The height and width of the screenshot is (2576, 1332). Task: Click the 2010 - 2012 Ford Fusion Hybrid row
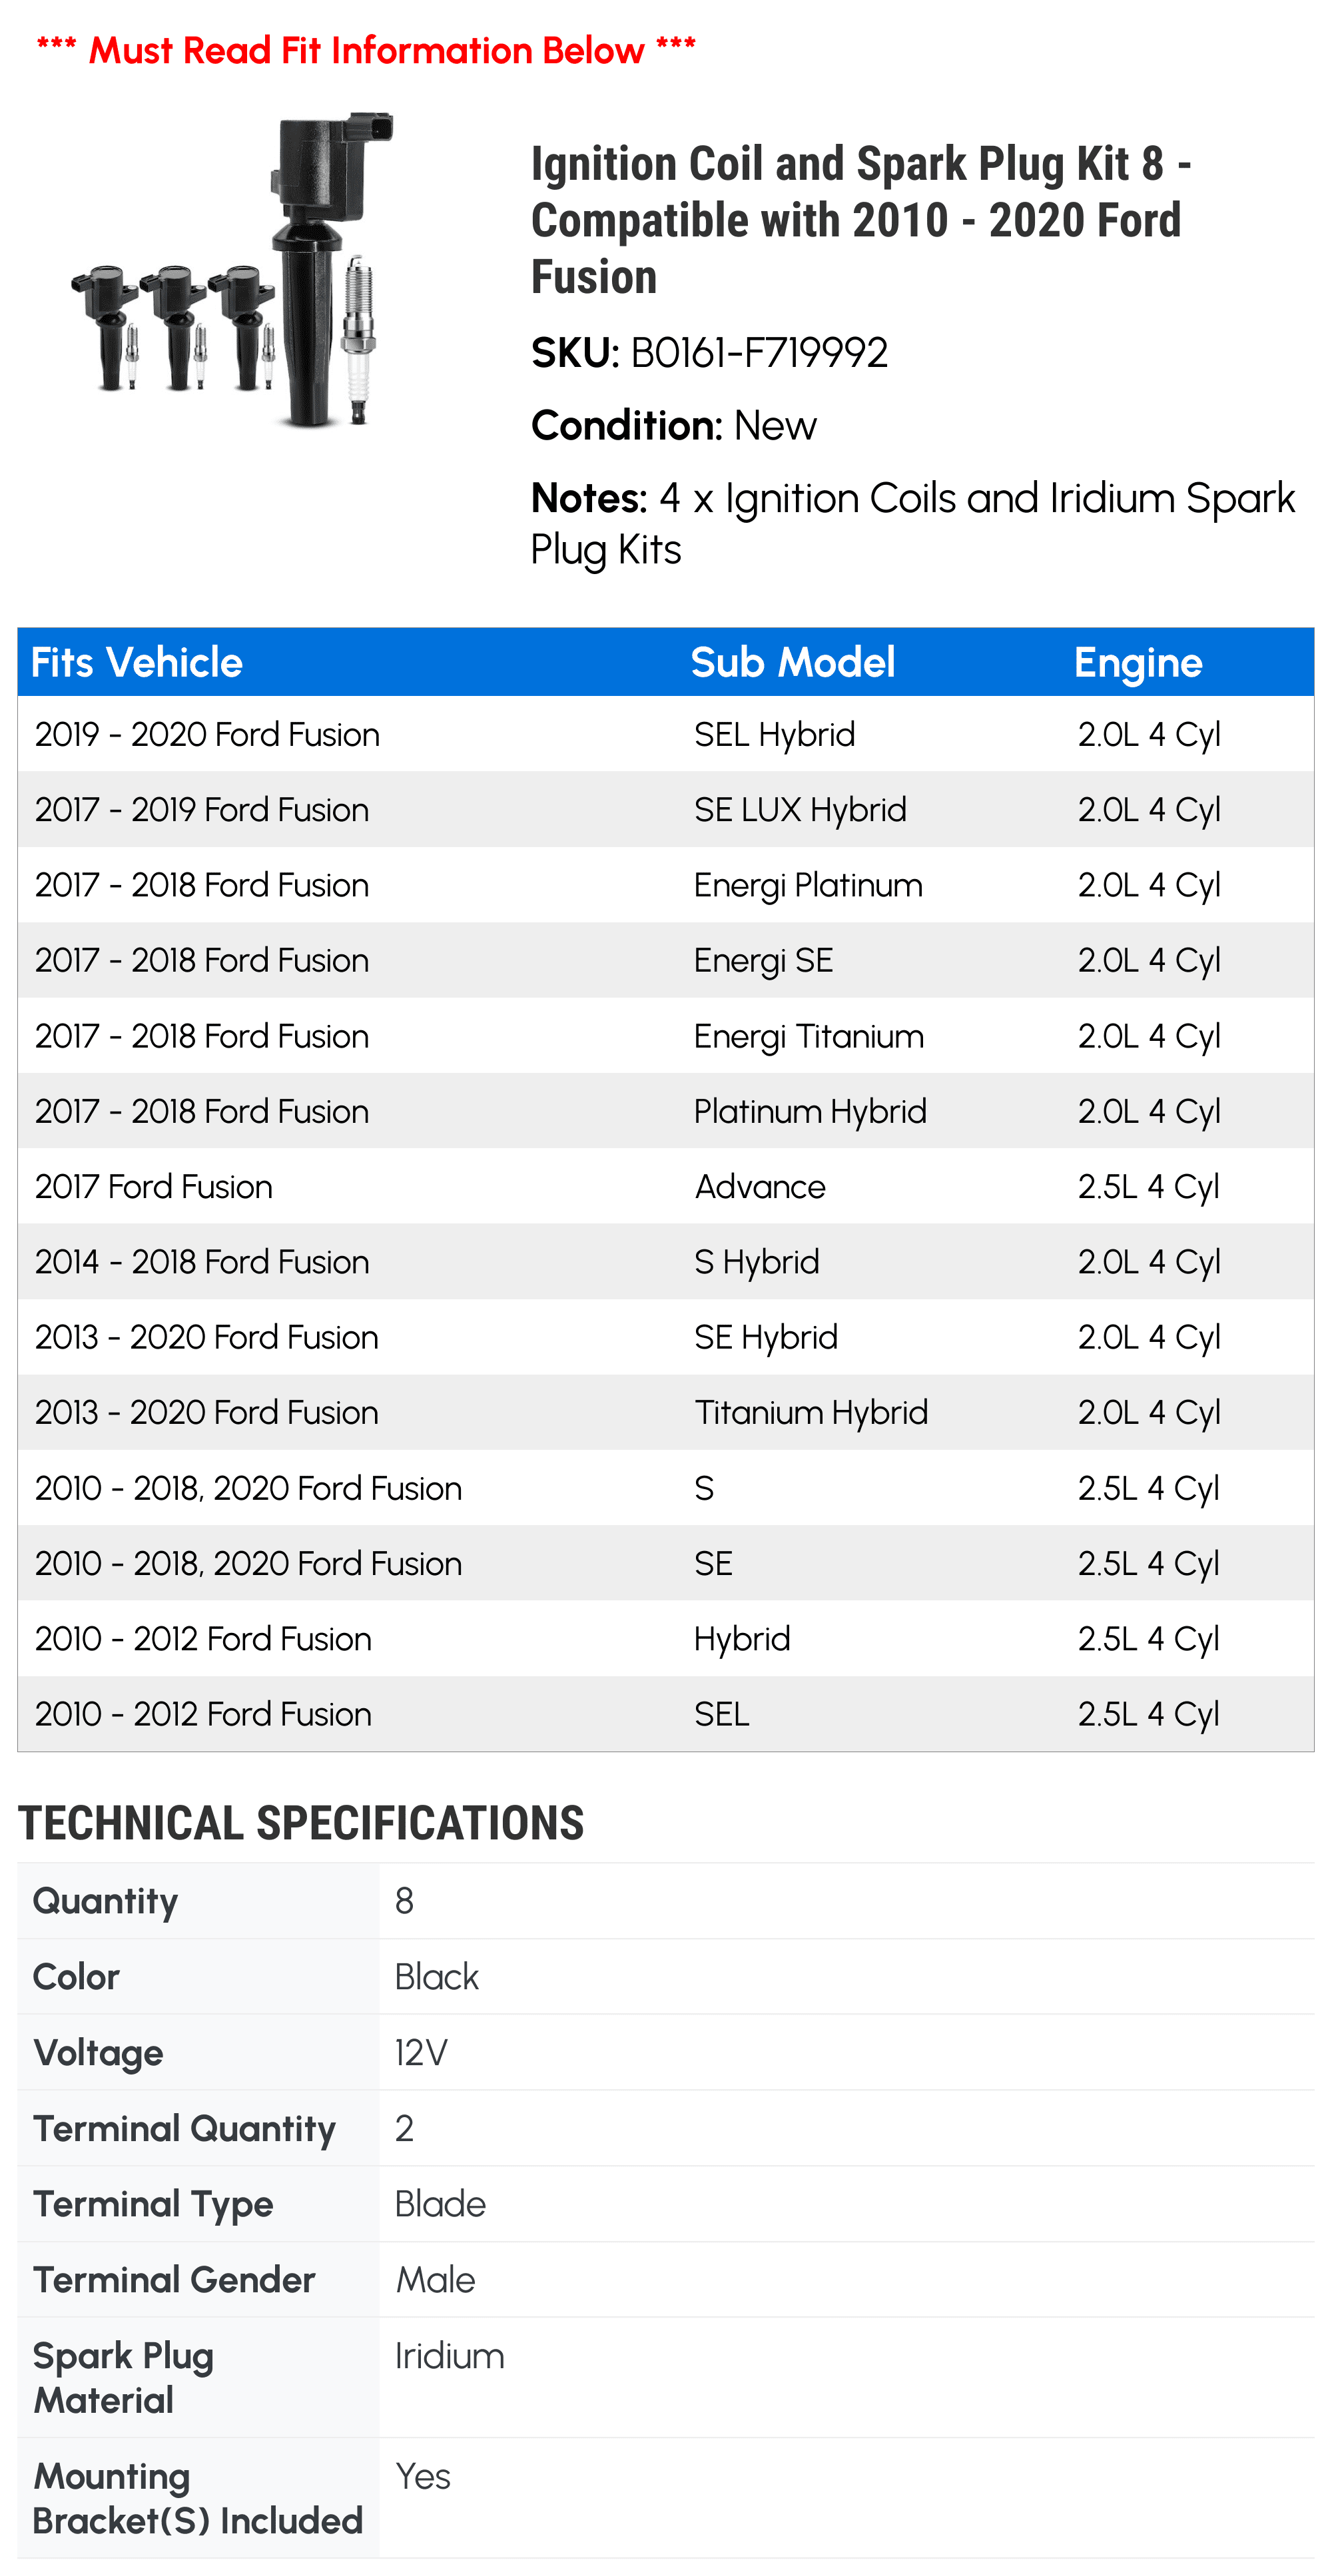(x=666, y=1639)
